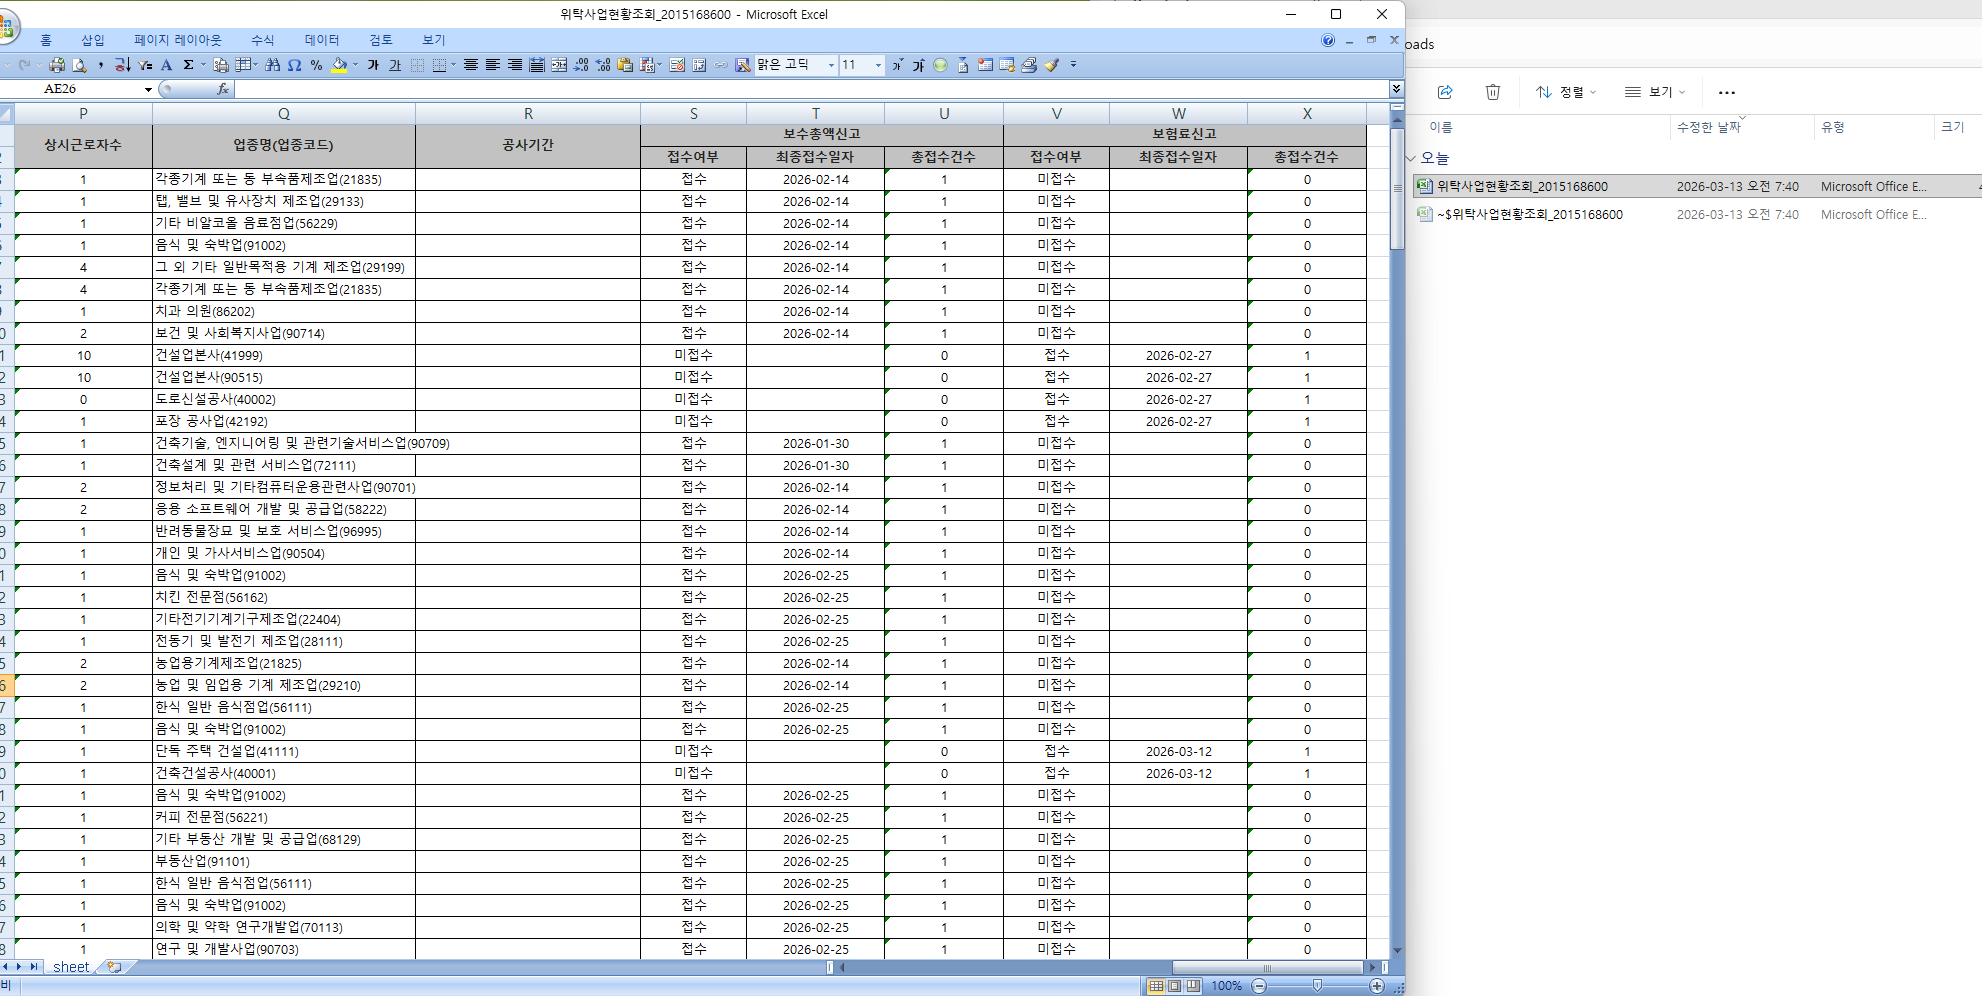Click the AutoSum sigma icon
The width and height of the screenshot is (1982, 996).
pos(188,65)
